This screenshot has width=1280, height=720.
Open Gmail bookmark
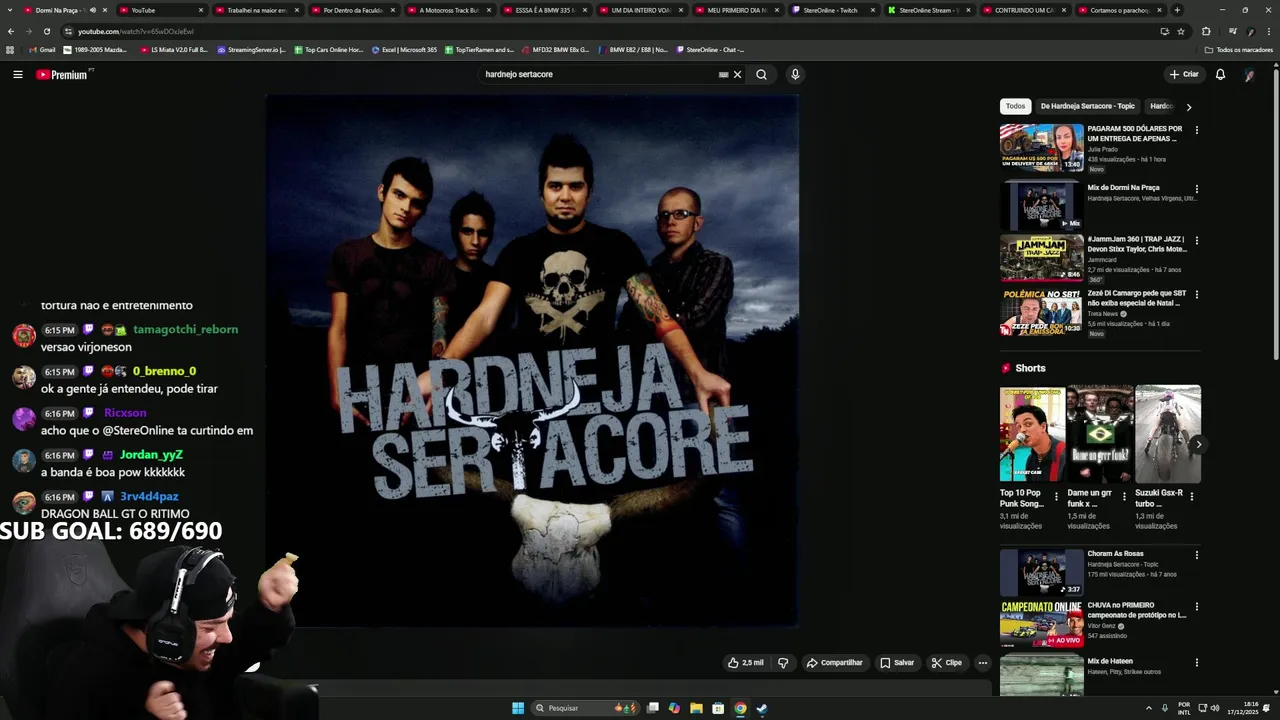pyautogui.click(x=42, y=49)
